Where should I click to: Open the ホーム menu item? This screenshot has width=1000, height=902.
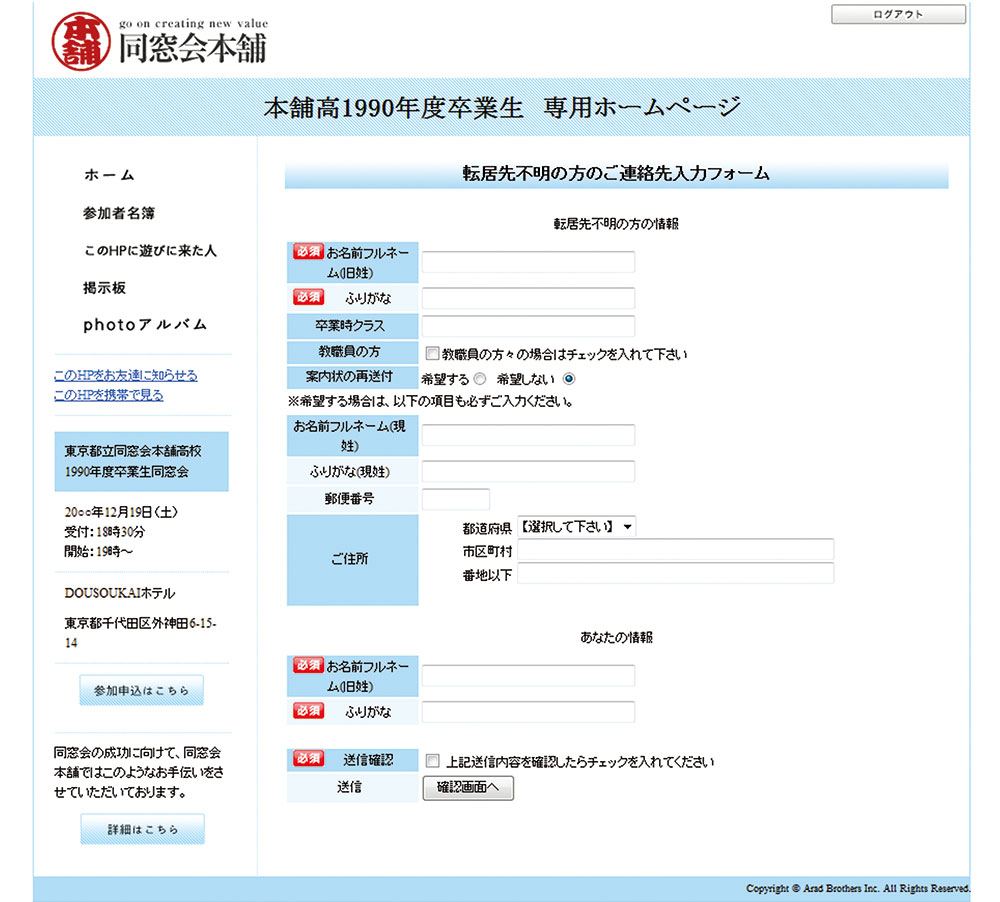coord(109,175)
